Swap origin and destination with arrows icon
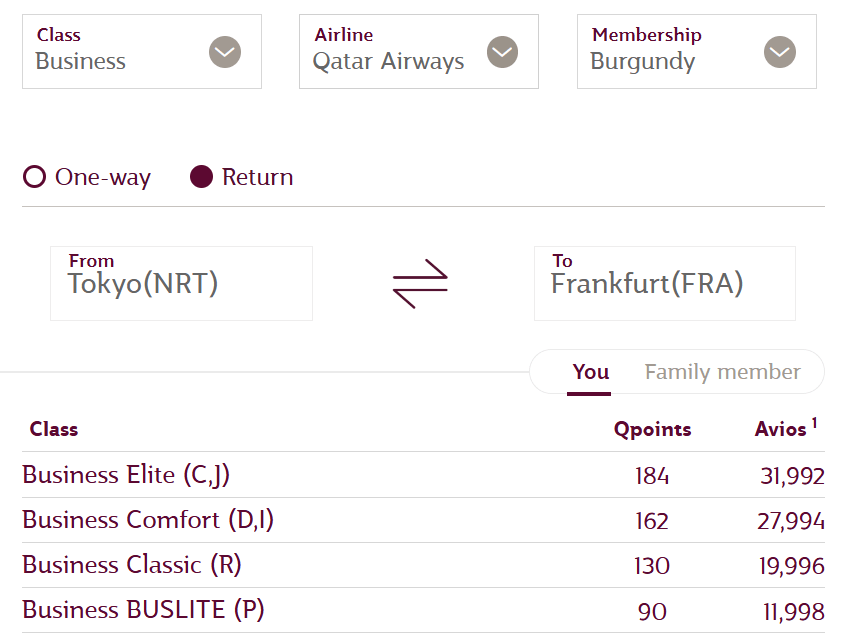This screenshot has width=856, height=640. click(420, 283)
